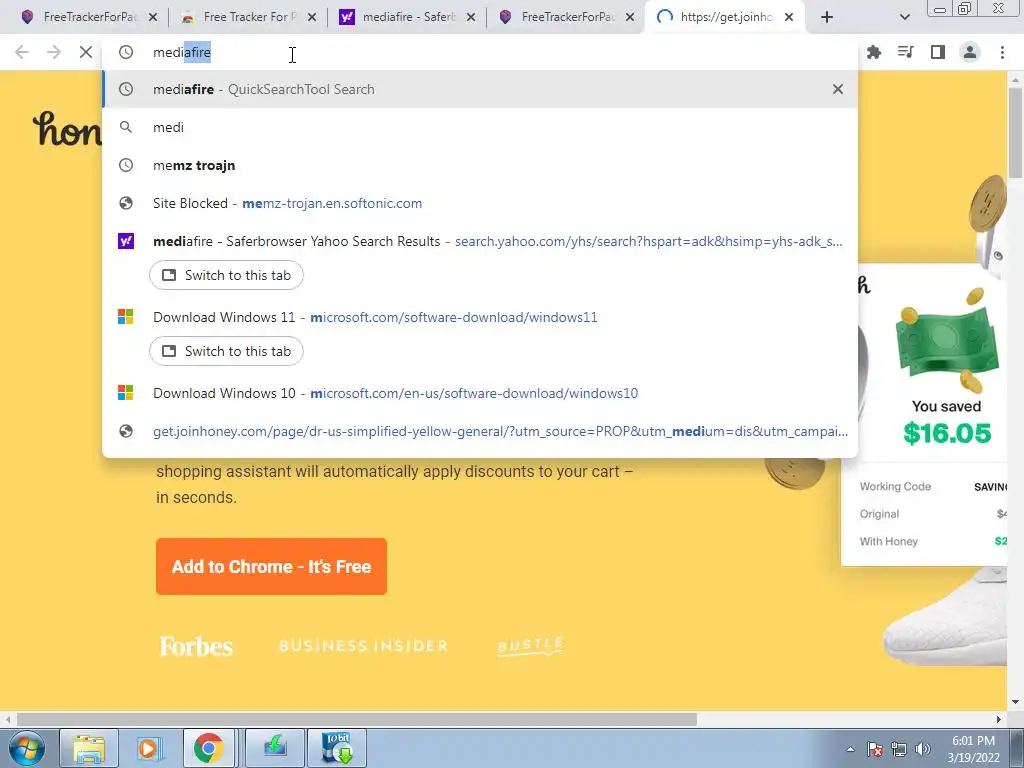Stop loading the page with X button
This screenshot has height=768, width=1024.
click(86, 52)
